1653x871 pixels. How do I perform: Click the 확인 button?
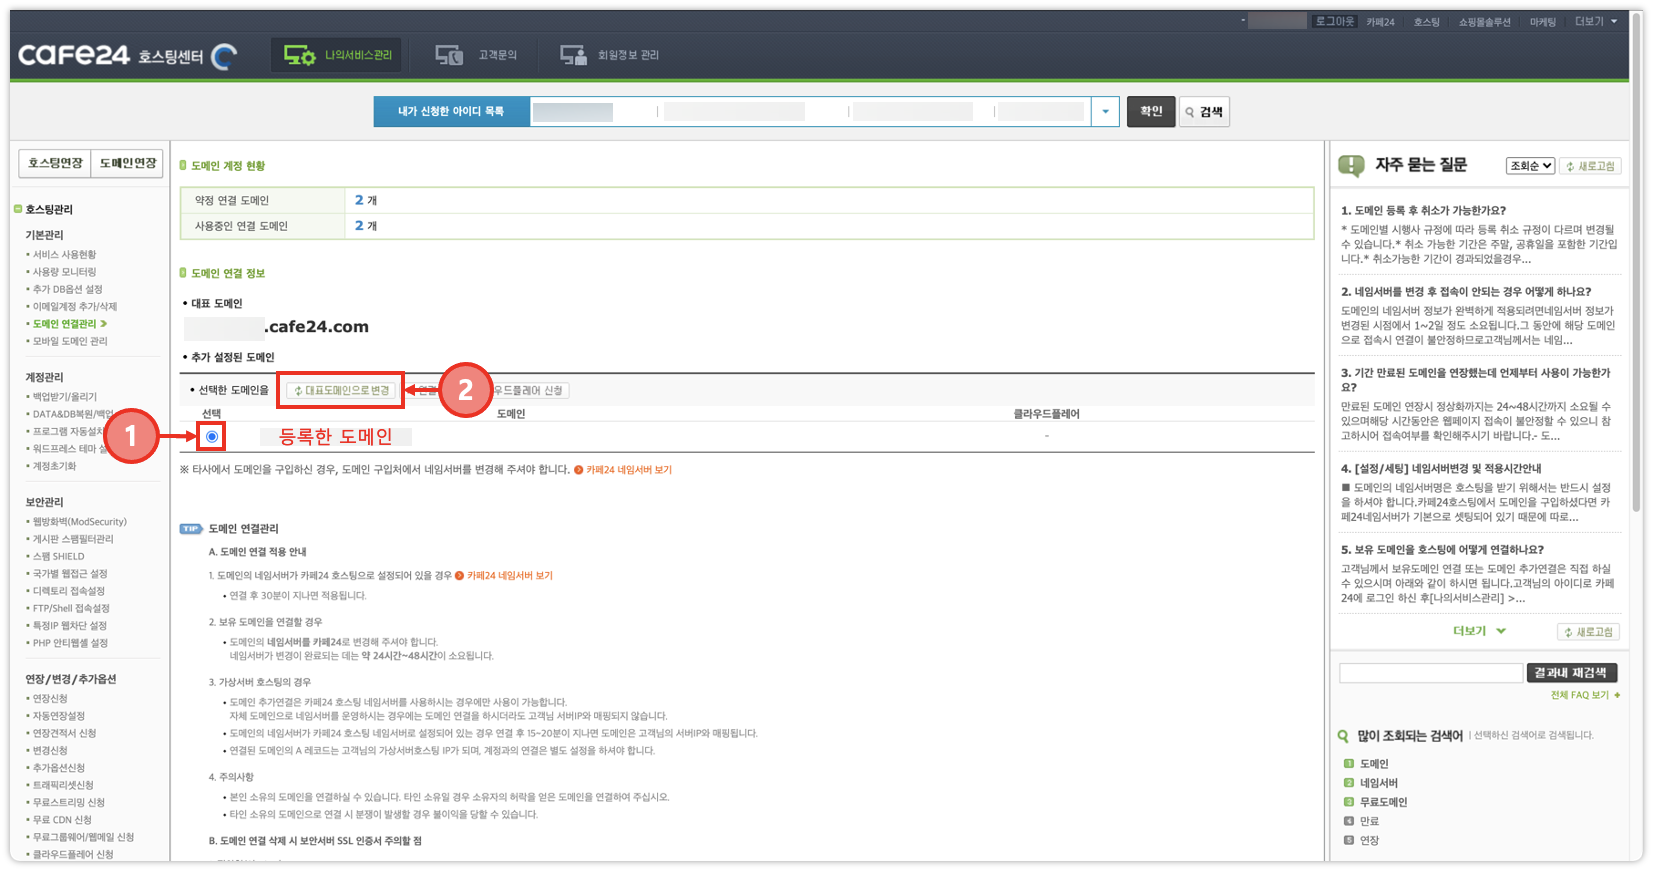click(x=1151, y=111)
